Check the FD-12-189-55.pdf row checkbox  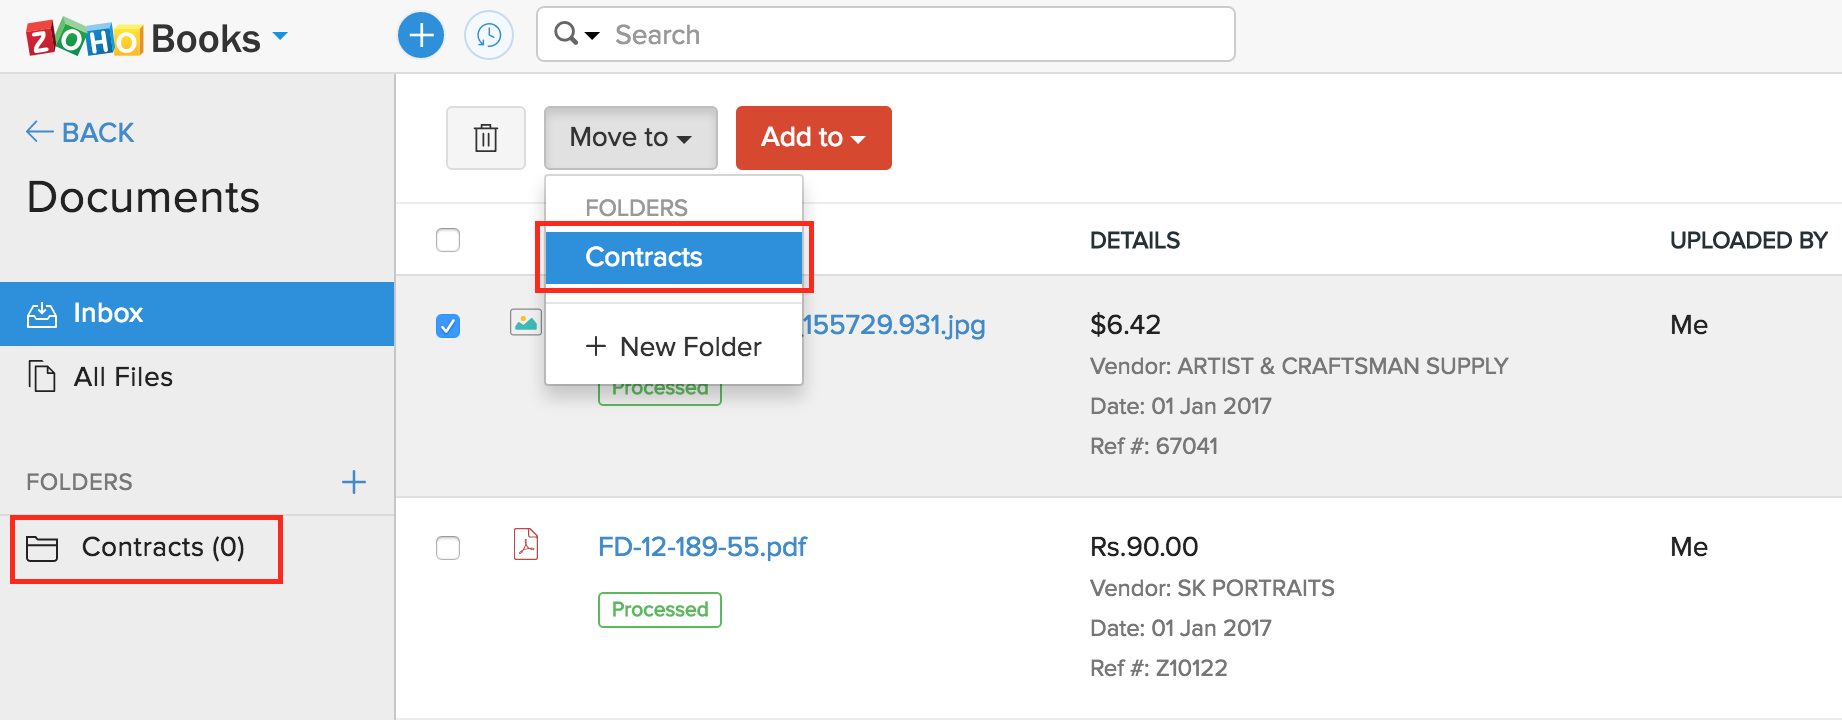(448, 548)
